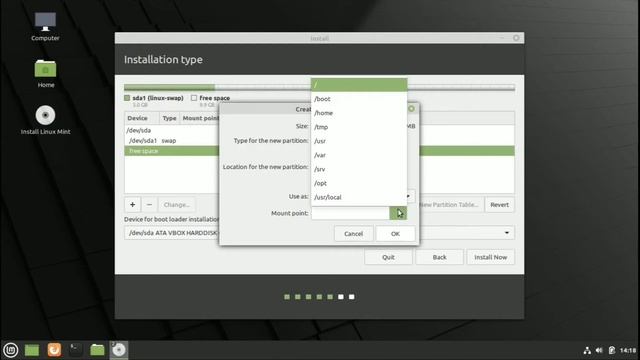Screen dimensions: 640x360
Task: Open the file manager from the taskbar
Action: (97, 350)
